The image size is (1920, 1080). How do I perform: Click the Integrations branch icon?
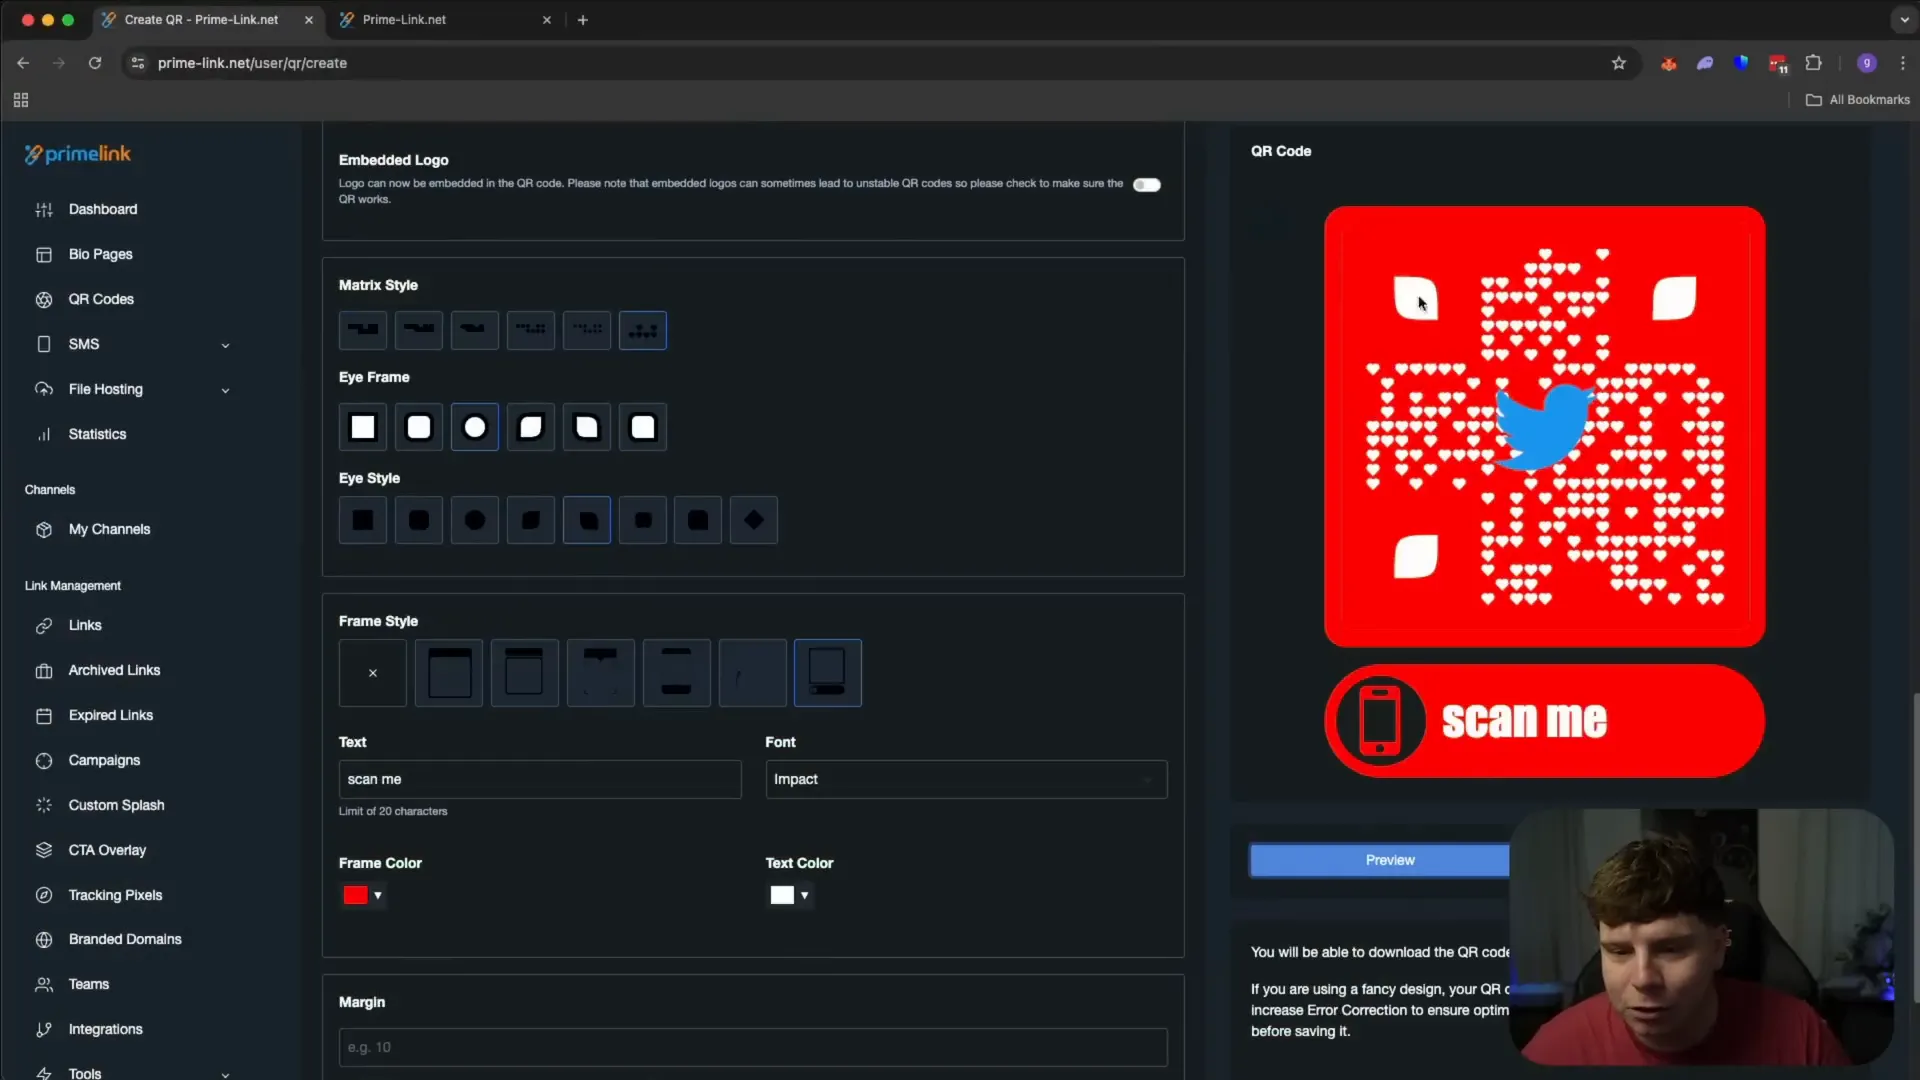(x=44, y=1029)
